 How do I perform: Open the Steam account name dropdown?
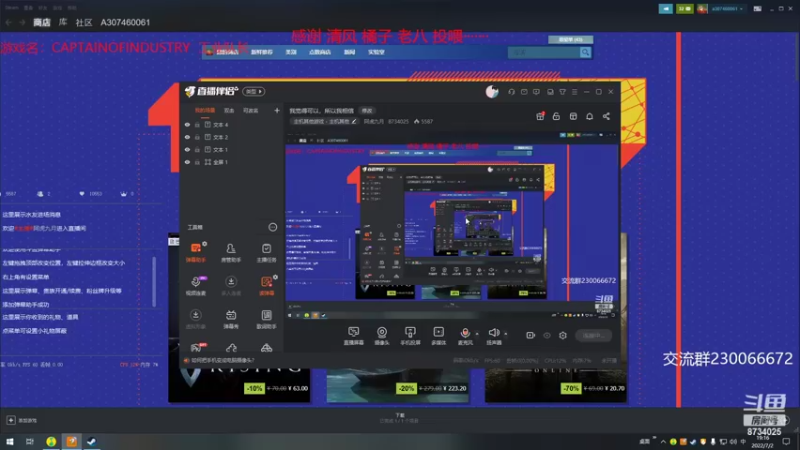tap(728, 9)
